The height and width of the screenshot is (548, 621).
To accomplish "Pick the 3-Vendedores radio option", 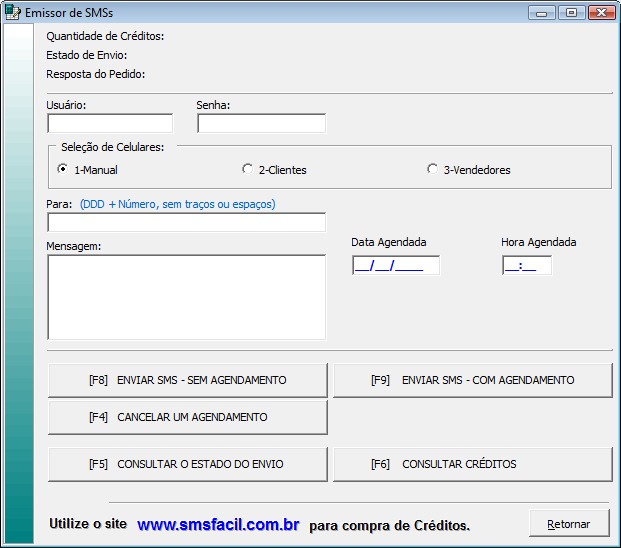I will 433,169.
